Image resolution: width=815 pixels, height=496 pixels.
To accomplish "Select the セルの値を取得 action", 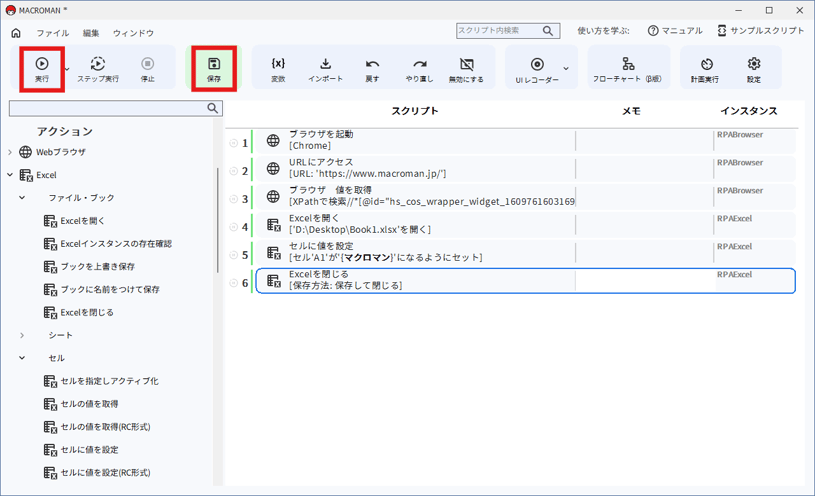I will coord(81,404).
